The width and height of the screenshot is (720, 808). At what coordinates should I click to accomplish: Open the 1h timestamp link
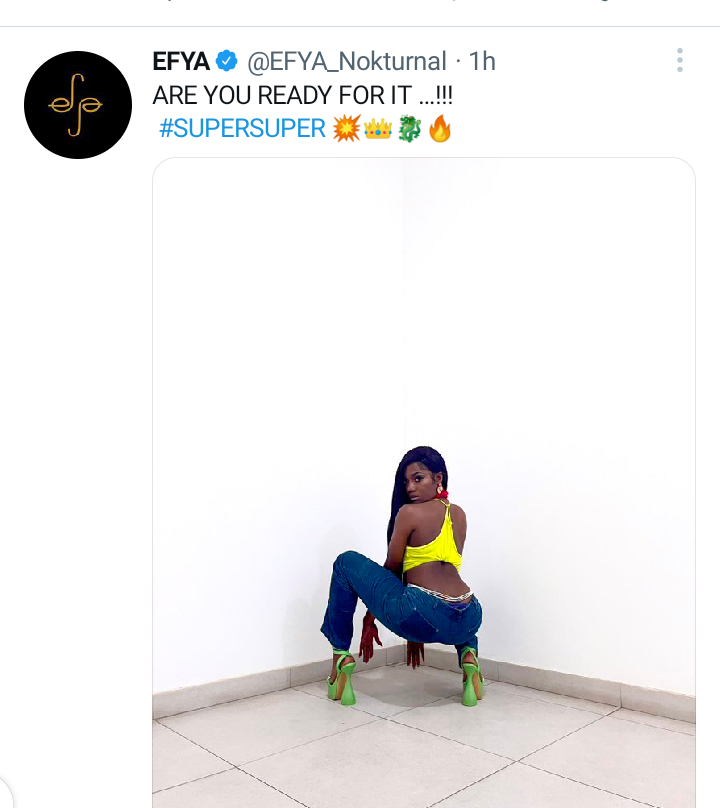click(482, 61)
